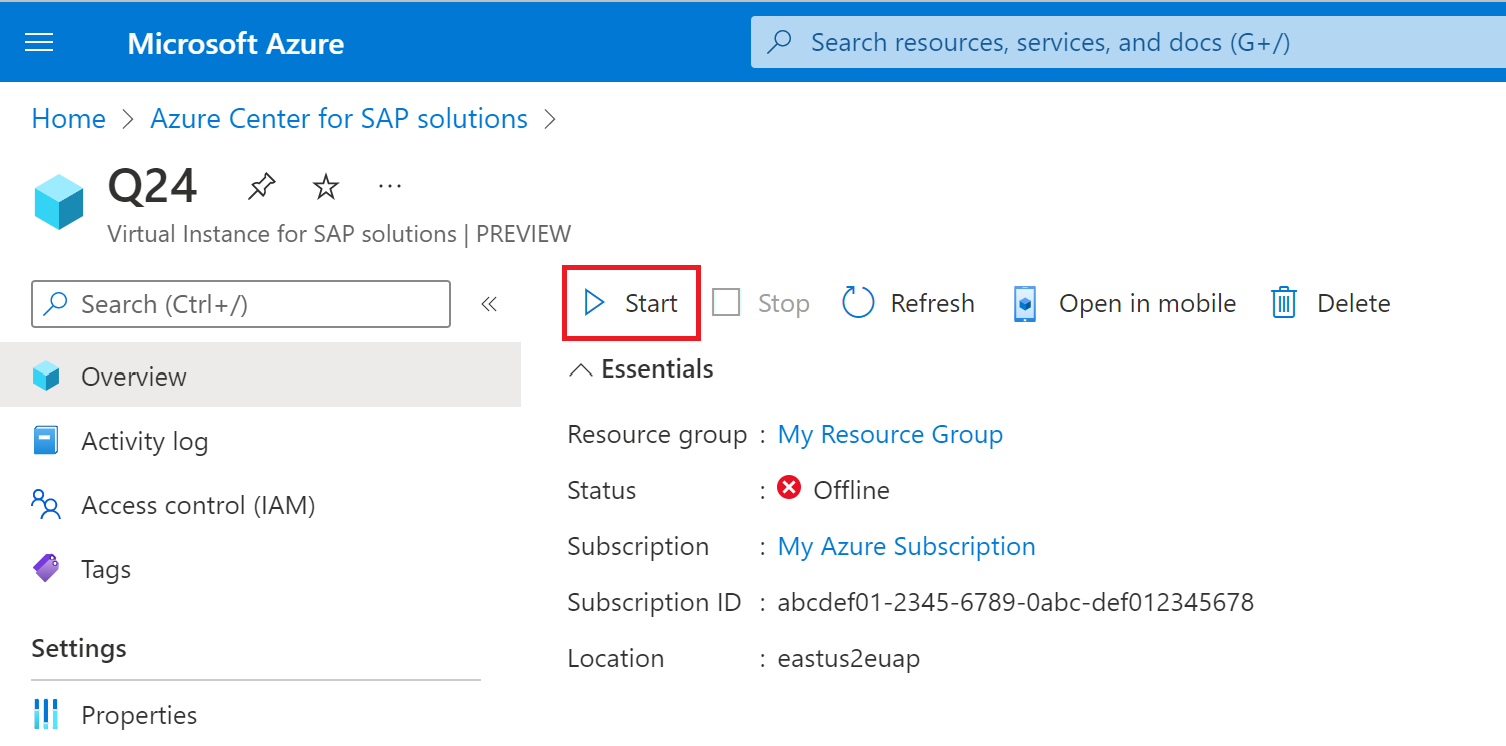Click the Resource group field label
The height and width of the screenshot is (746, 1506).
click(x=657, y=434)
